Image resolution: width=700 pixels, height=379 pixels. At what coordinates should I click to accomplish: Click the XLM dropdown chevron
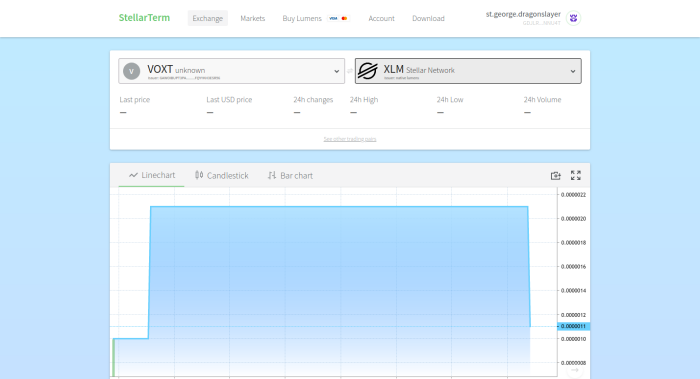tap(573, 71)
